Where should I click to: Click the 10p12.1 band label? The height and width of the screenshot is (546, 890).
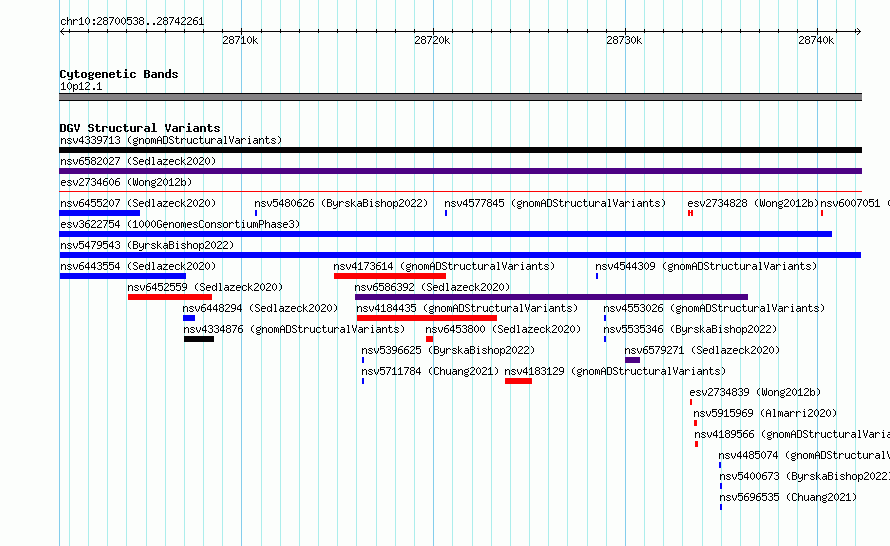[81, 86]
